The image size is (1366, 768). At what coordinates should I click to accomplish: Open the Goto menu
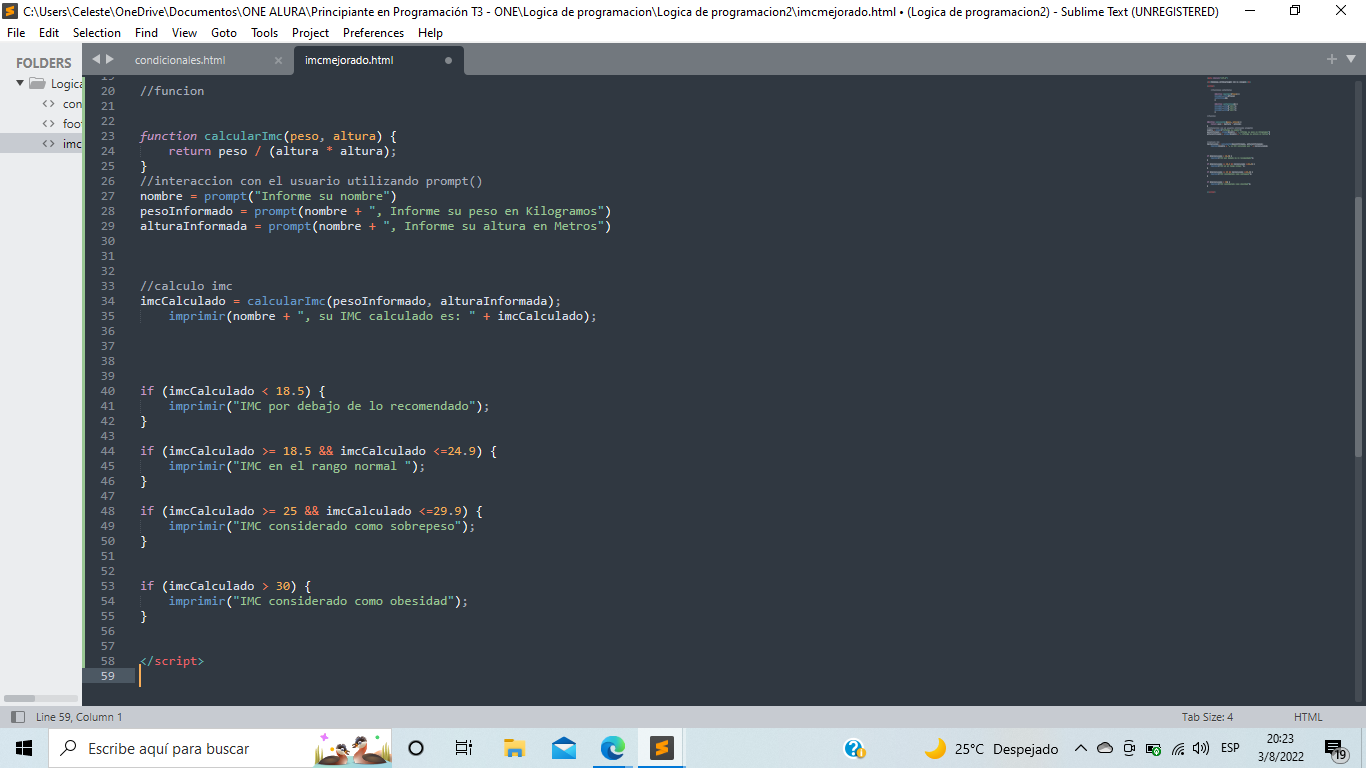tap(224, 33)
